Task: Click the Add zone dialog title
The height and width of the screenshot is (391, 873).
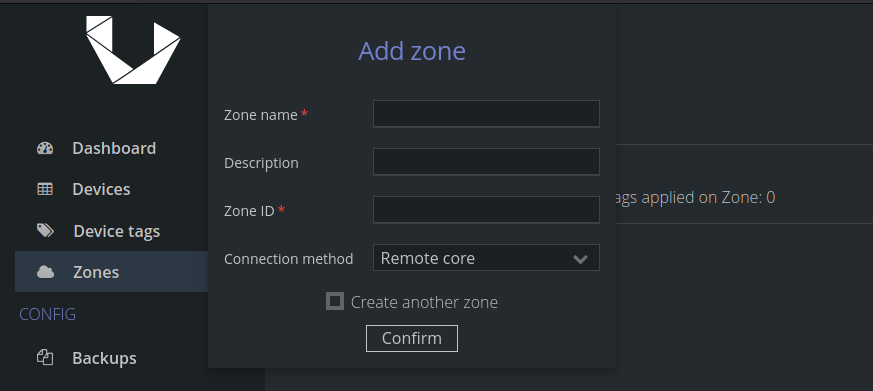Action: [412, 51]
